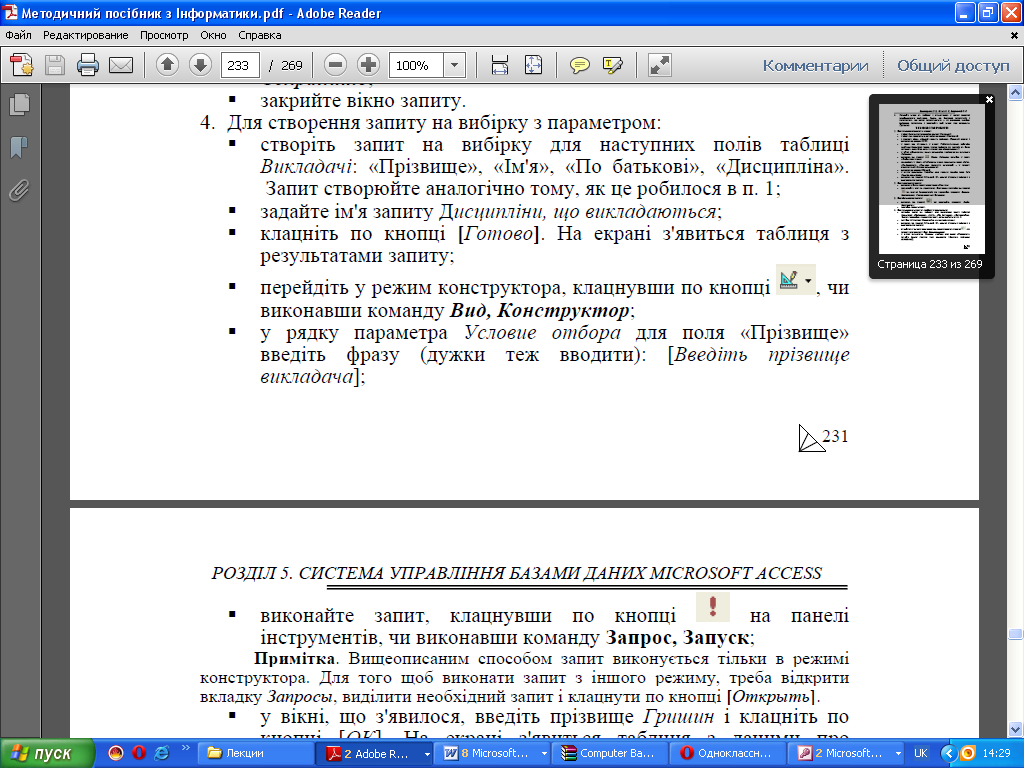Open the Справка menu
This screenshot has width=1024, height=768.
point(259,35)
